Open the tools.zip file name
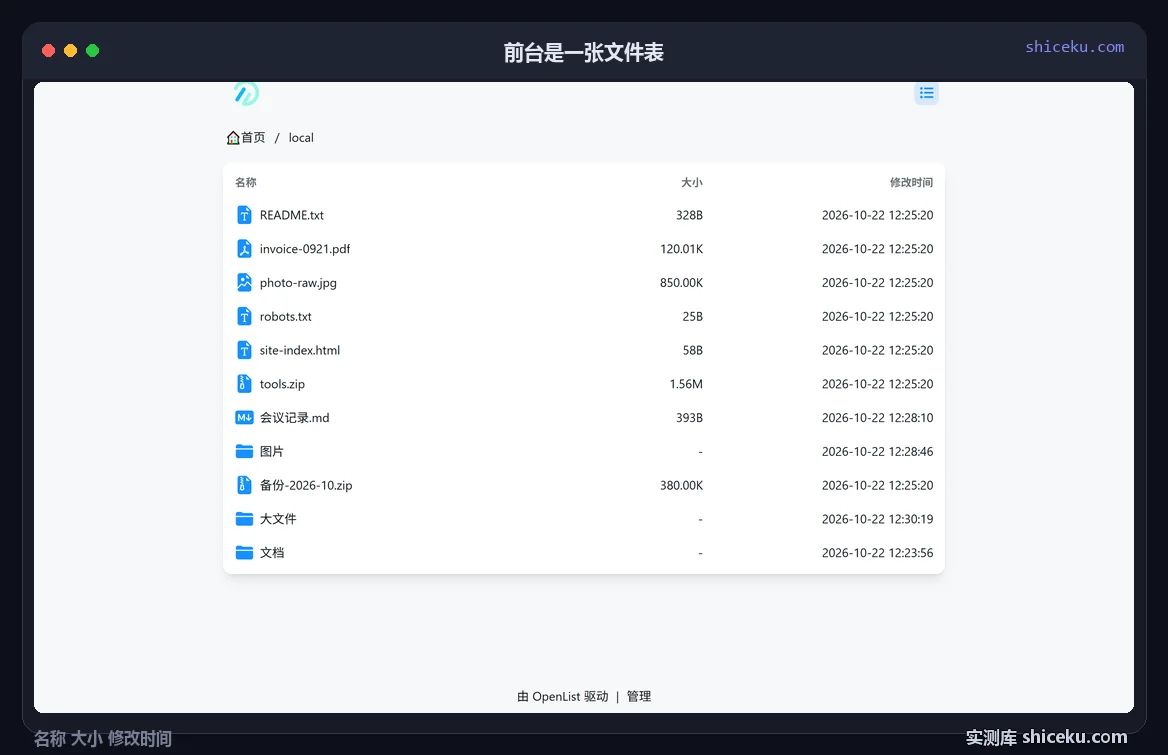 tap(282, 384)
